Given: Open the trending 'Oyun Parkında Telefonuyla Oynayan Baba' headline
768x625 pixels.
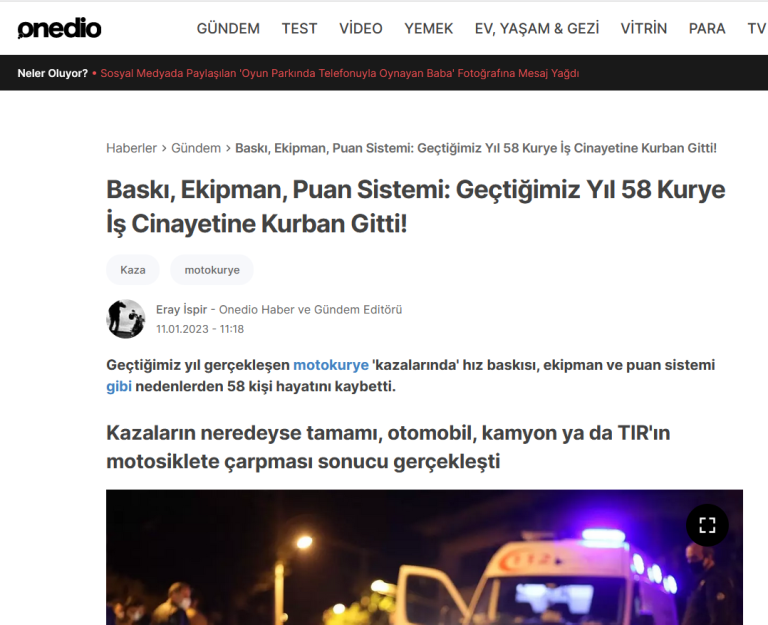Looking at the screenshot, I should (x=339, y=73).
